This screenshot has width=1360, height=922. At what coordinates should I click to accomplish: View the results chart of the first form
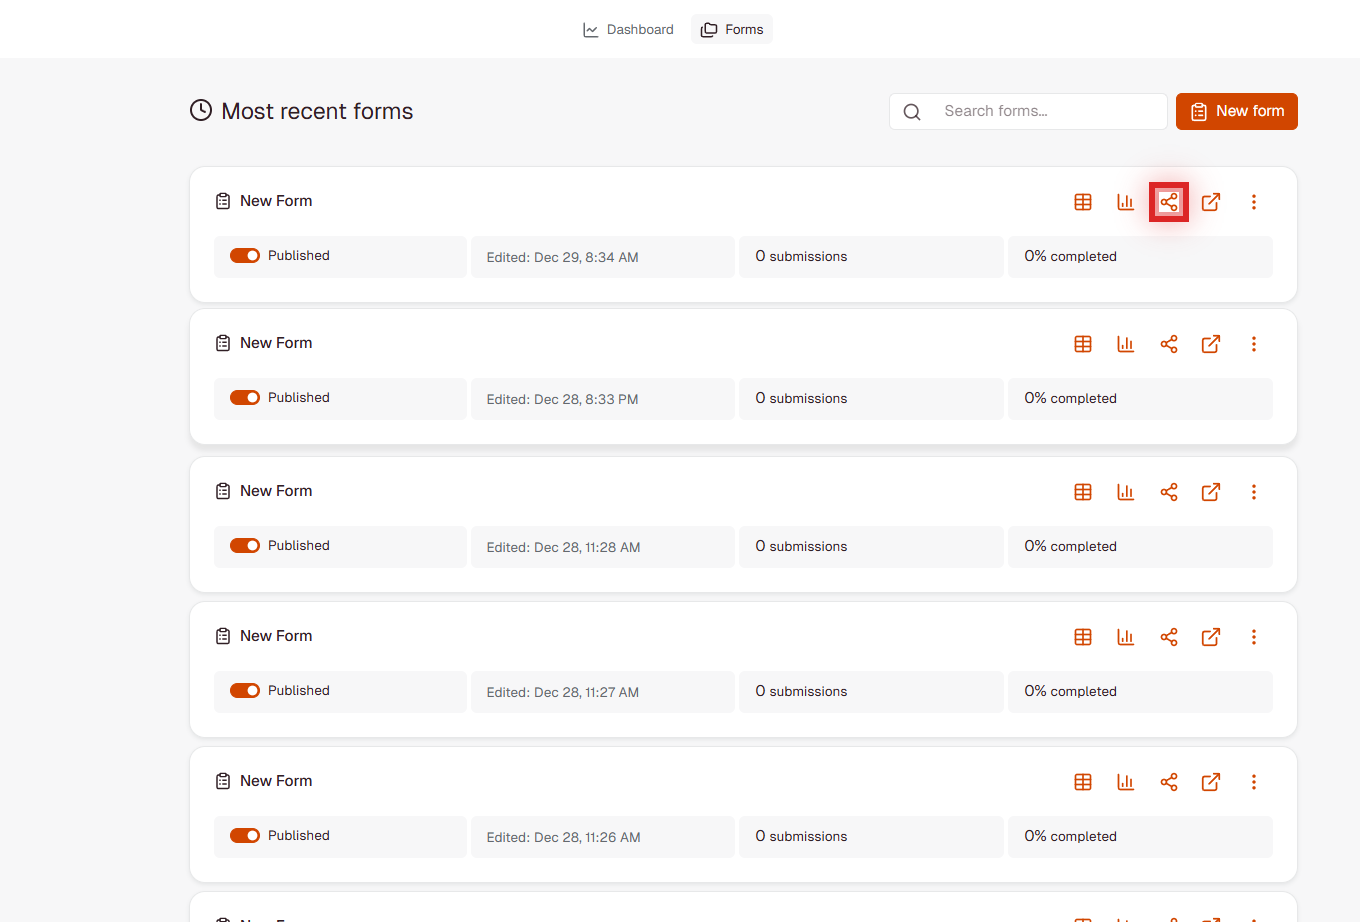[1126, 201]
